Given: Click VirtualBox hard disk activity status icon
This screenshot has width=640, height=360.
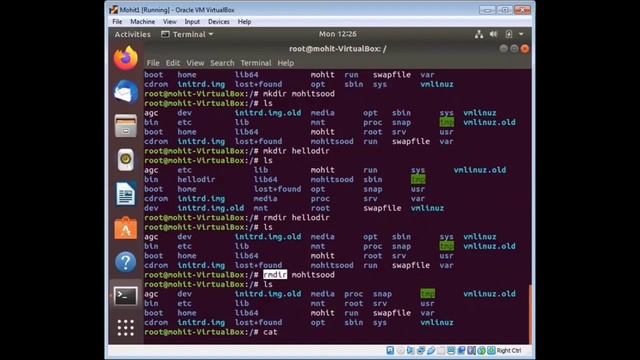Looking at the screenshot, I should pos(390,351).
